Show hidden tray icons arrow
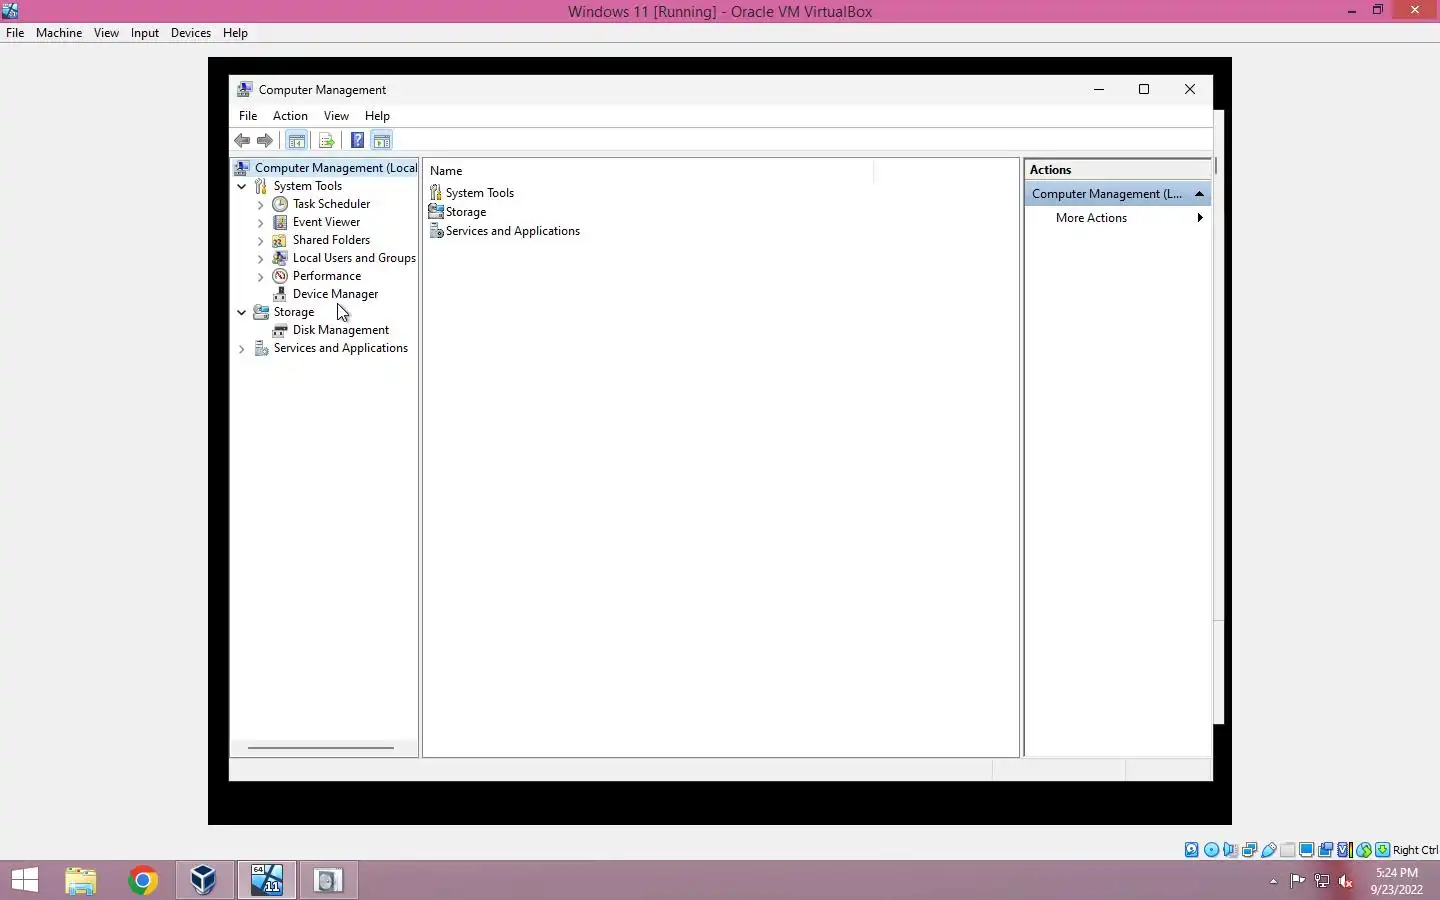The width and height of the screenshot is (1440, 900). [1273, 881]
